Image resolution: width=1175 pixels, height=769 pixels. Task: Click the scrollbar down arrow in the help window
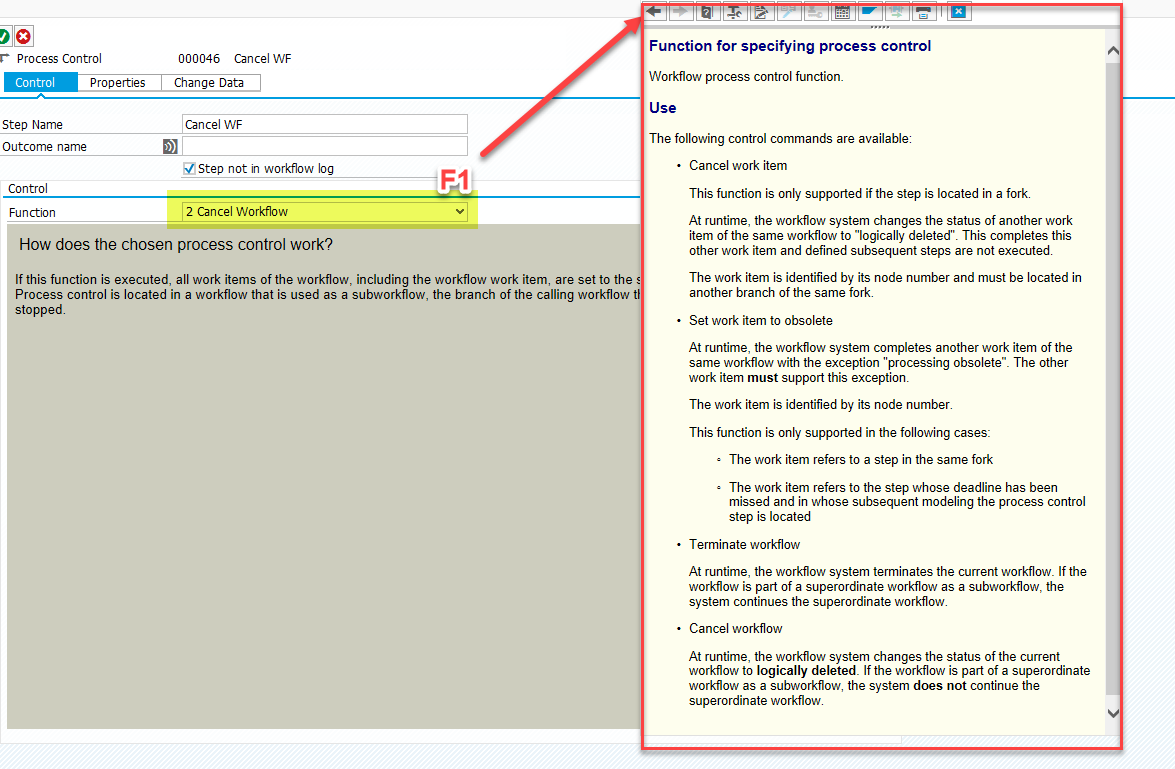1112,712
